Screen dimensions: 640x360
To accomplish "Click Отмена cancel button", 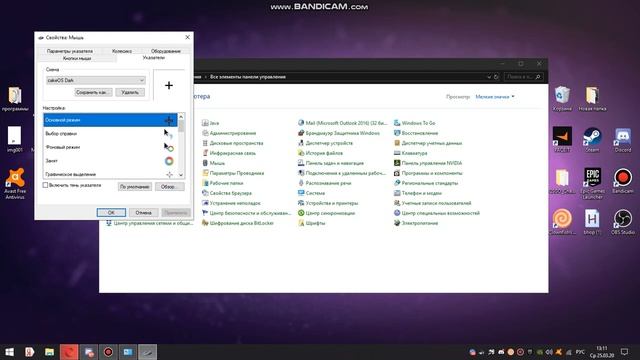I will click(143, 213).
